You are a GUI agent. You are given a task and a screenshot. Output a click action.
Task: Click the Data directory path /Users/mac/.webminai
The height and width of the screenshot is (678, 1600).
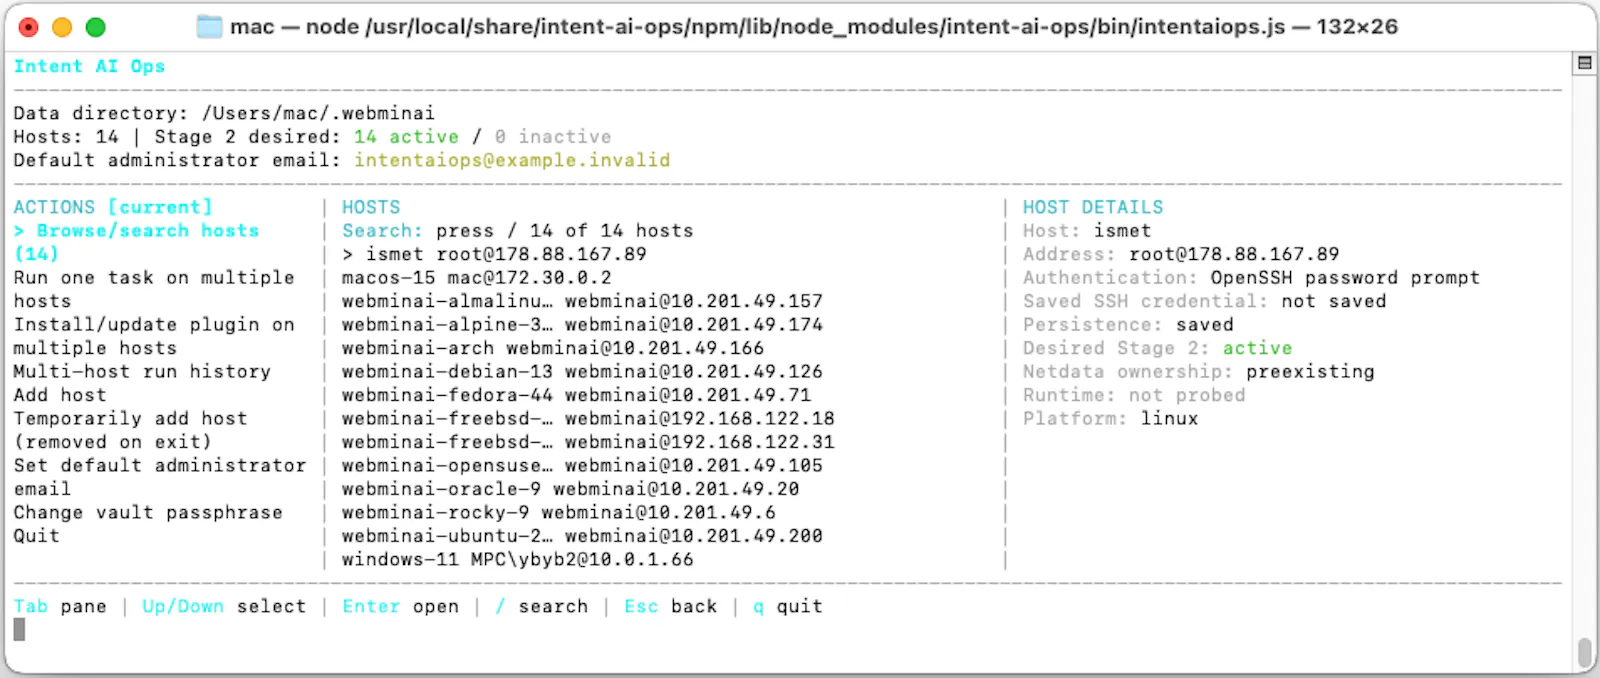[318, 113]
